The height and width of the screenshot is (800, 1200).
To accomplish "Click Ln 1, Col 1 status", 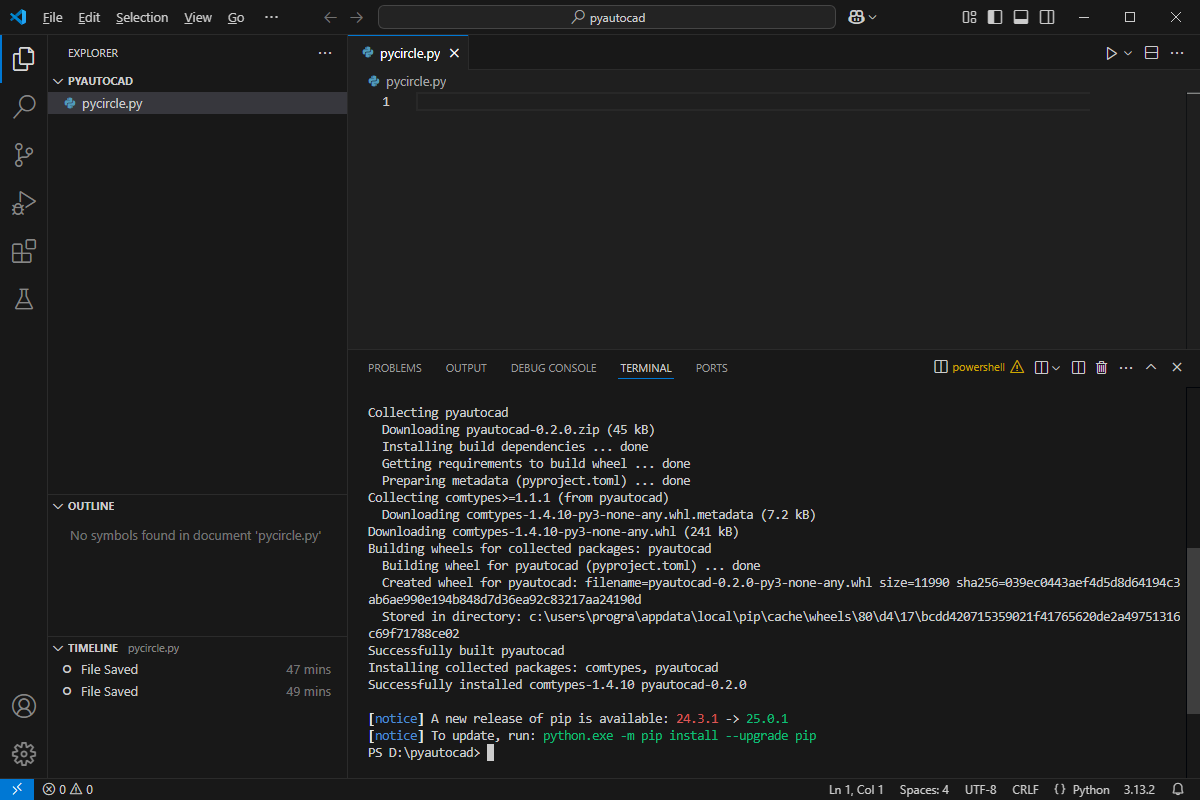I will pyautogui.click(x=856, y=789).
